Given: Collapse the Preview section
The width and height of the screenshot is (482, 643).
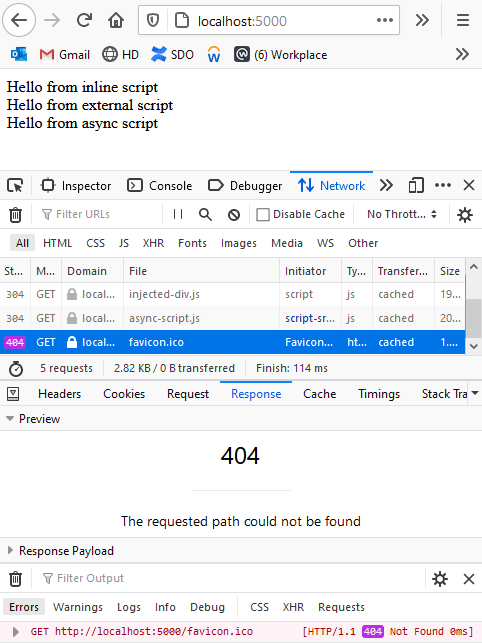Looking at the screenshot, I should pos(11,419).
